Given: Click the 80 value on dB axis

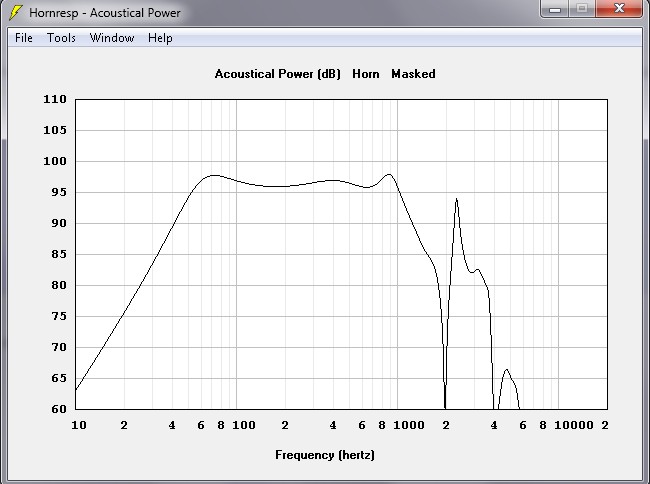Looking at the screenshot, I should [58, 286].
